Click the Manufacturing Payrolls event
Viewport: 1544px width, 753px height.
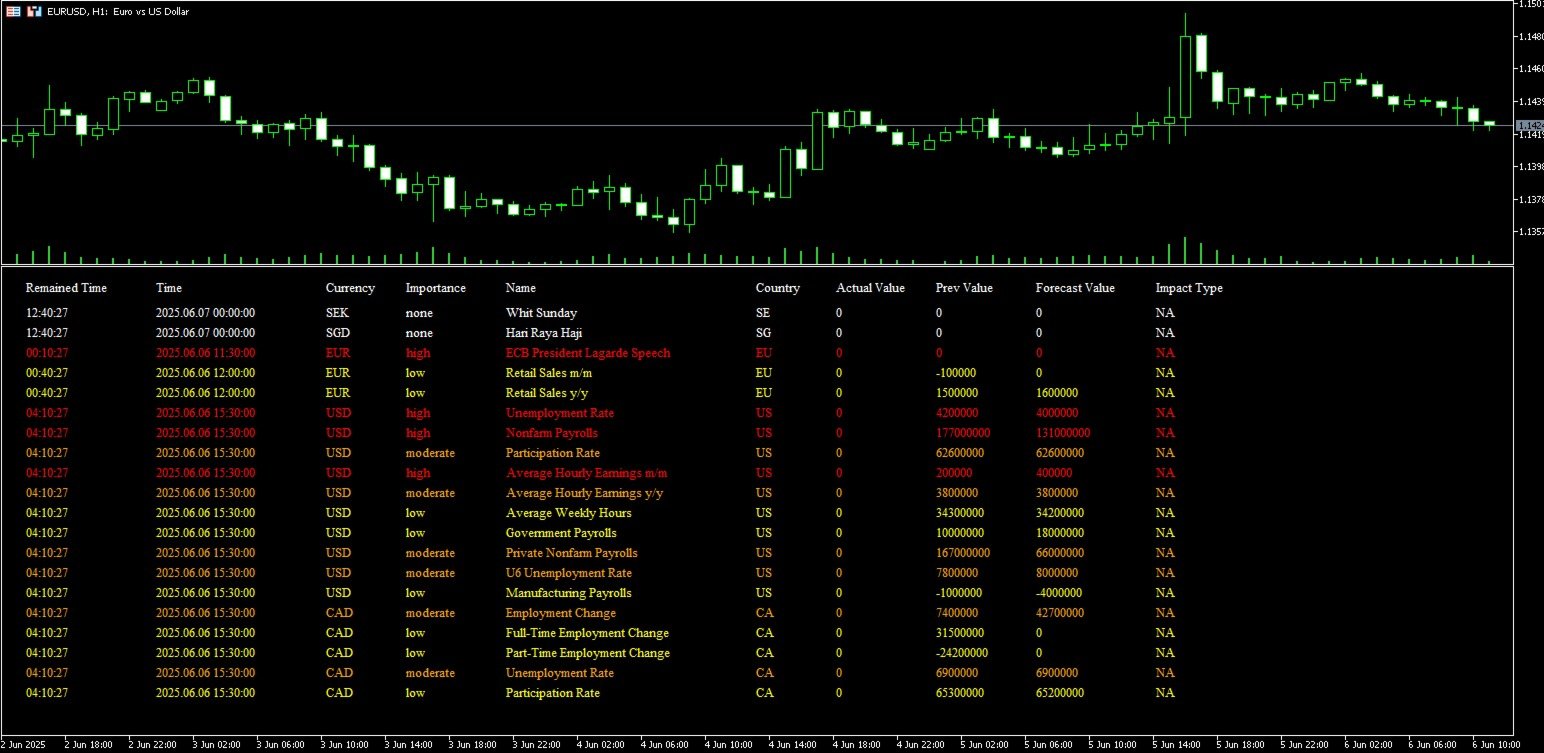pyautogui.click(x=569, y=593)
